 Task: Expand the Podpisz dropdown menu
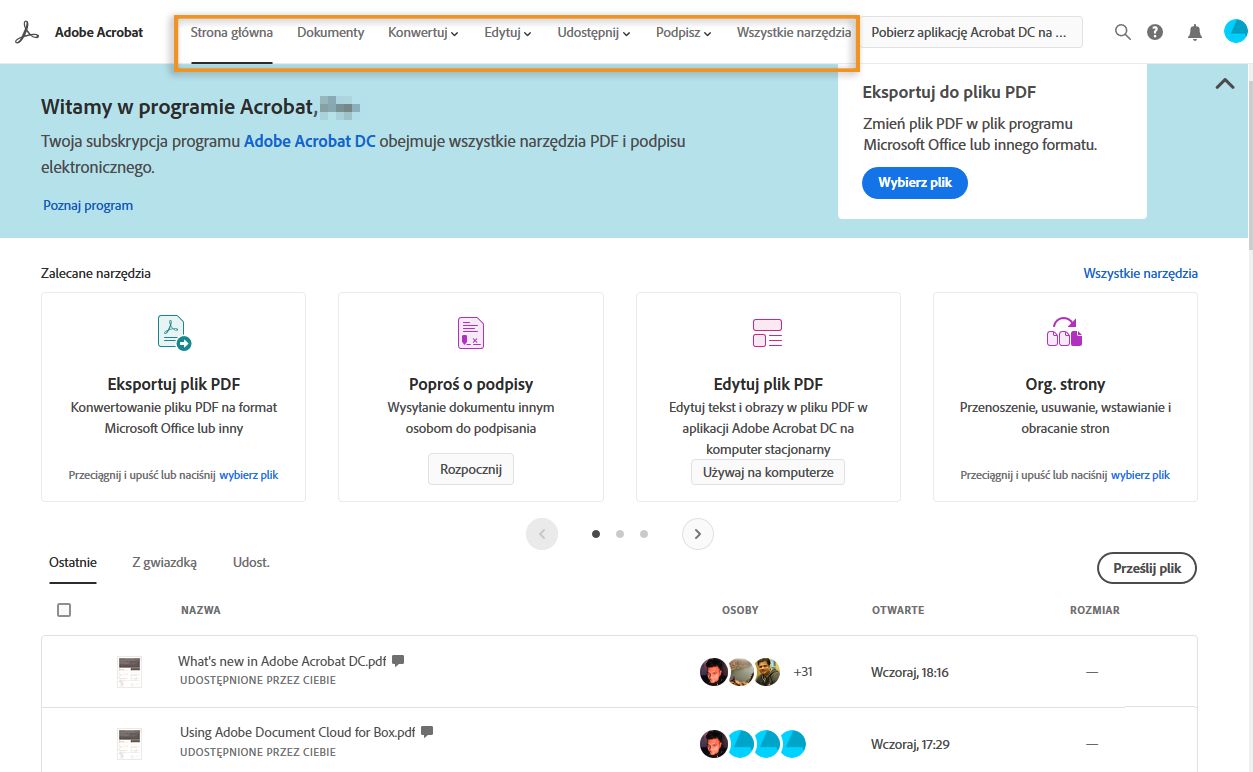pyautogui.click(x=684, y=33)
